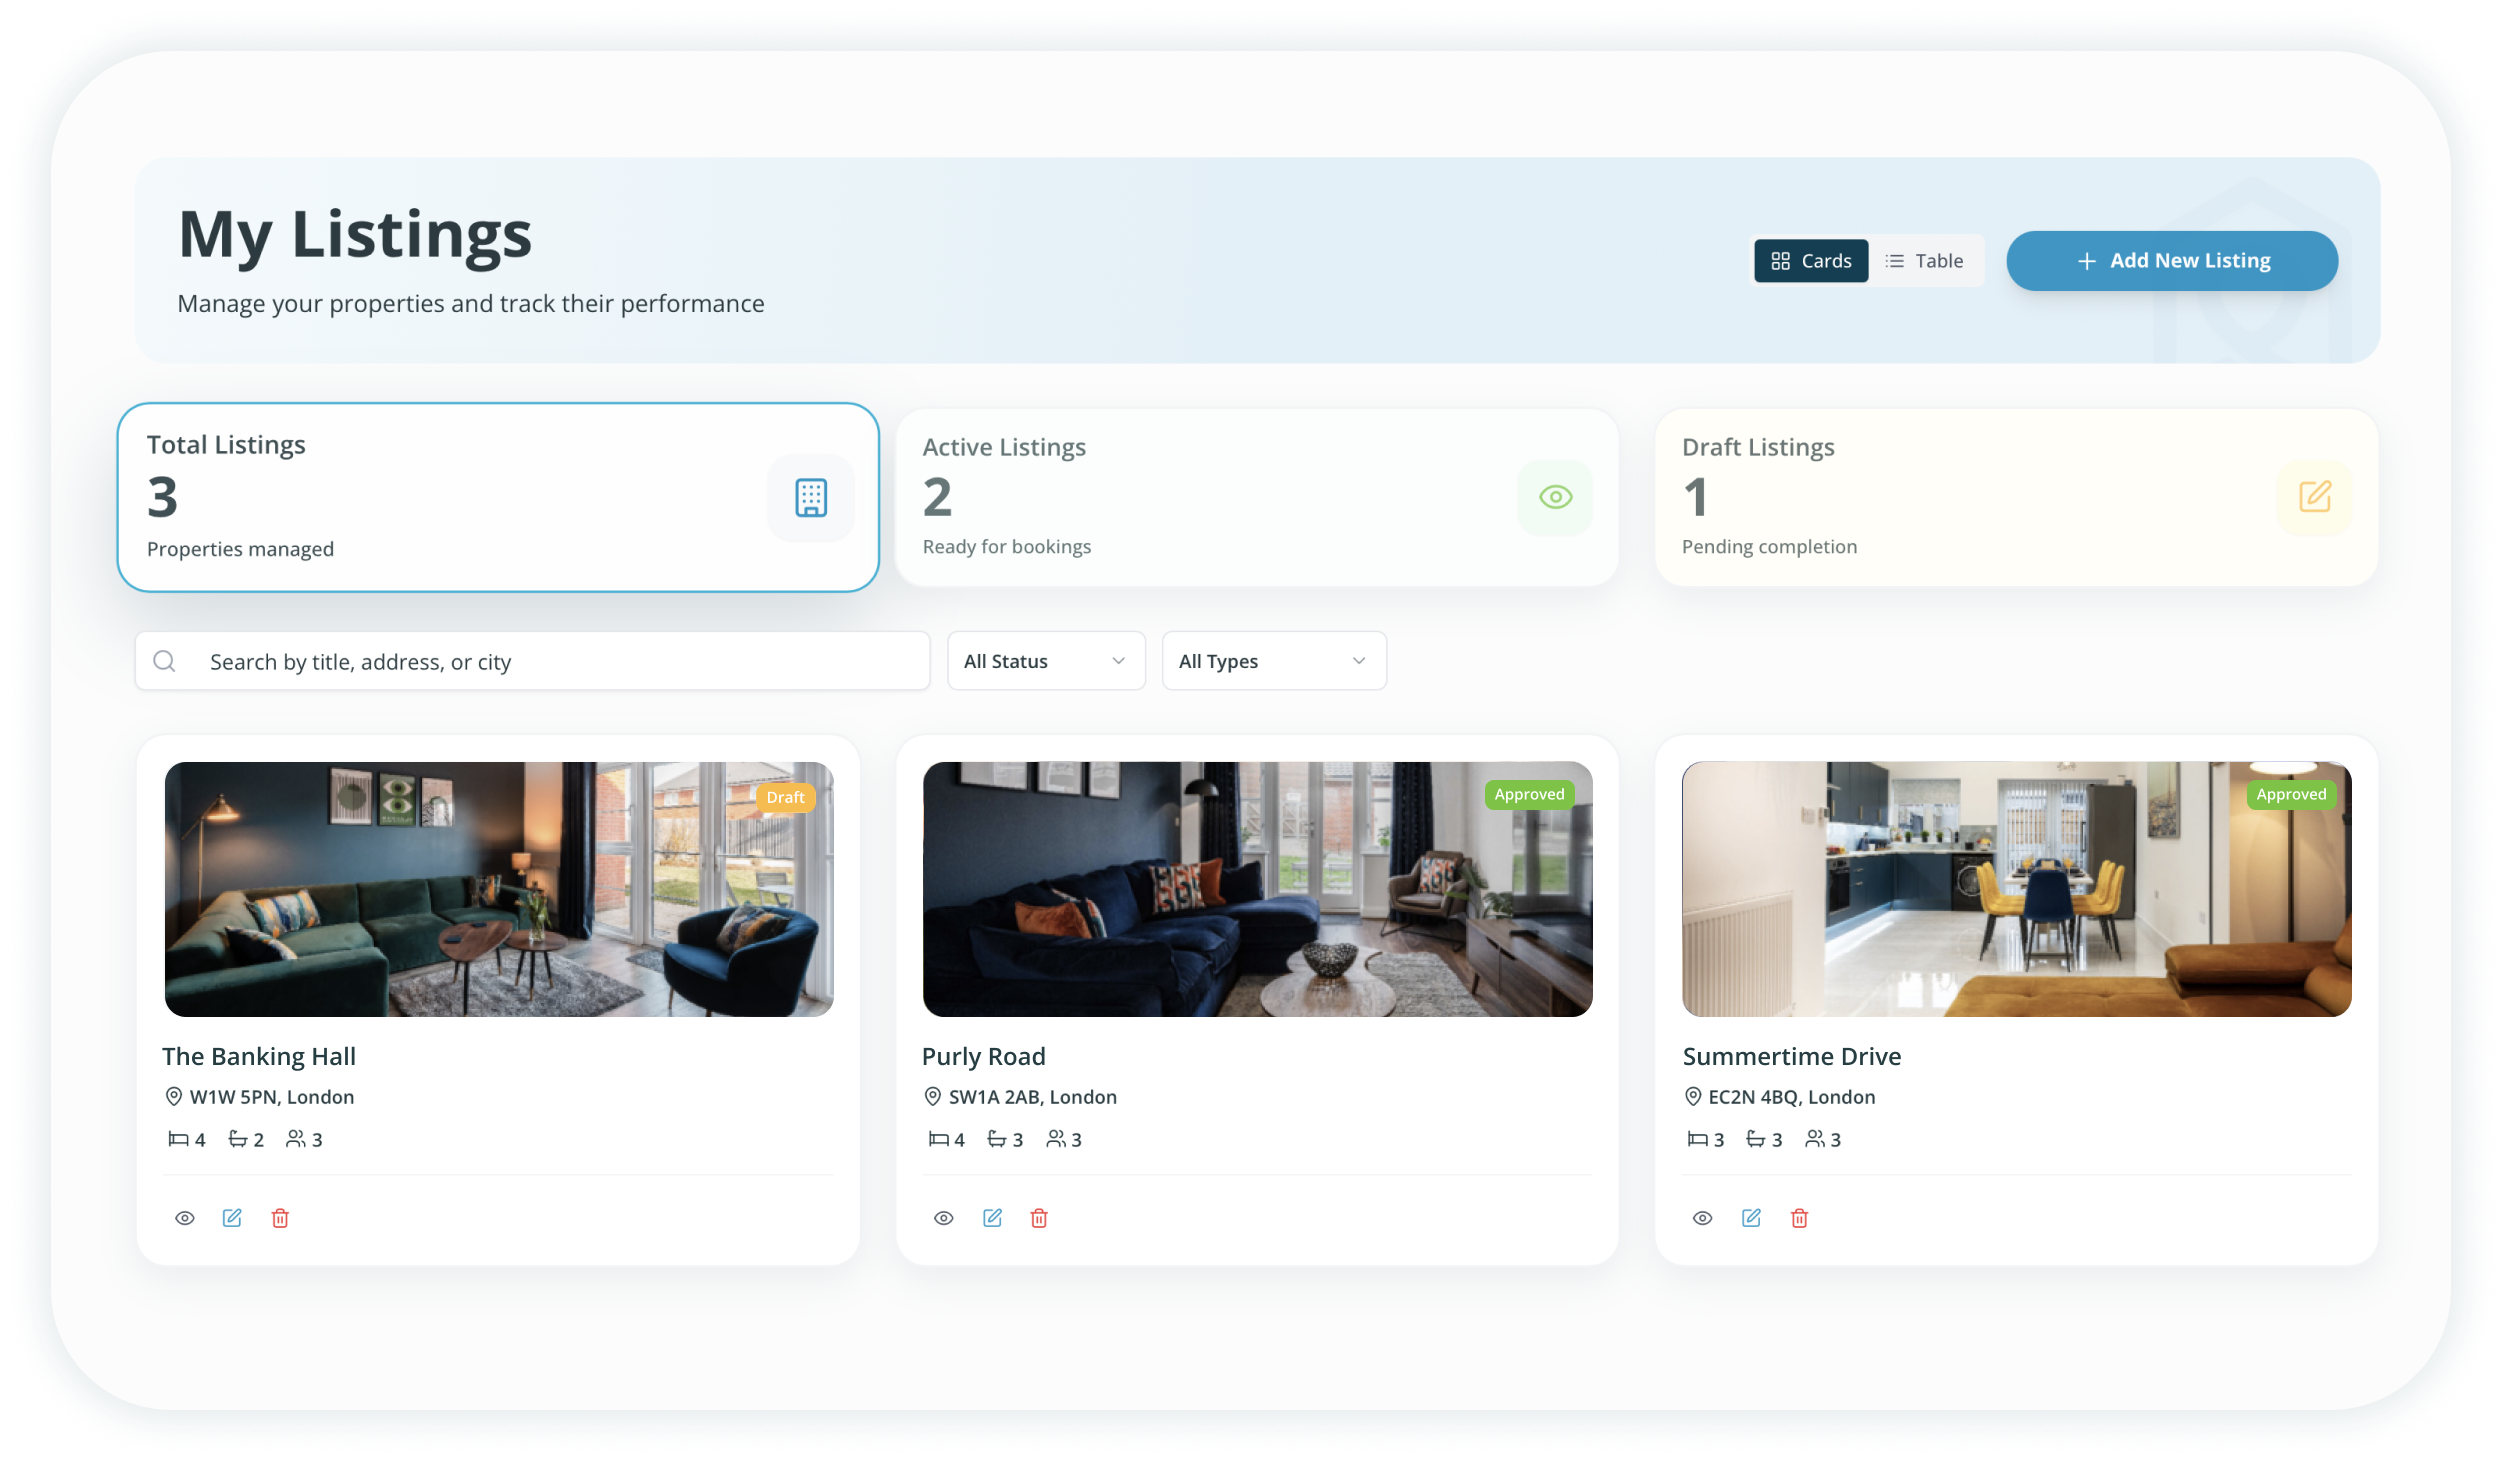This screenshot has height=1461, width=2502.
Task: Filter by Active Listings stat card
Action: click(x=1256, y=497)
